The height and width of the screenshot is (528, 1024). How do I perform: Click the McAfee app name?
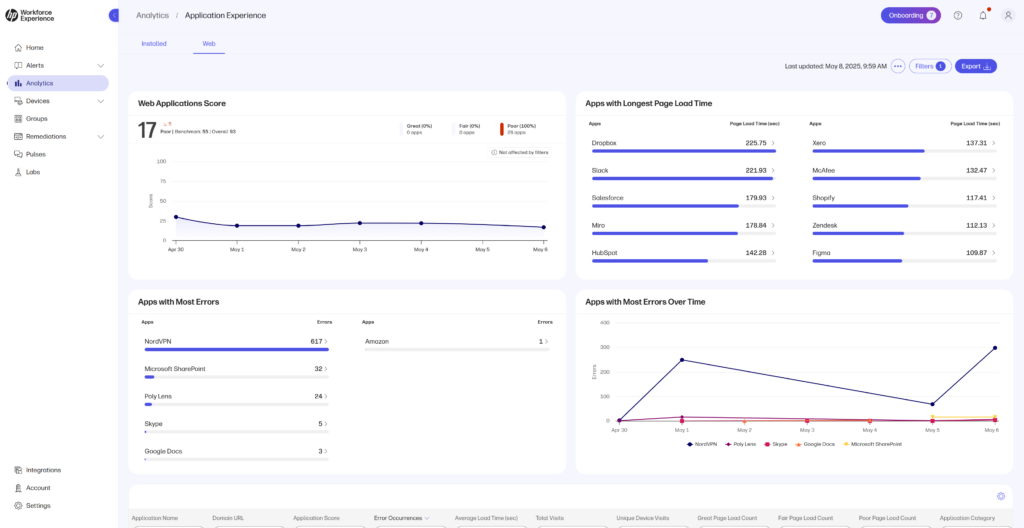point(824,170)
